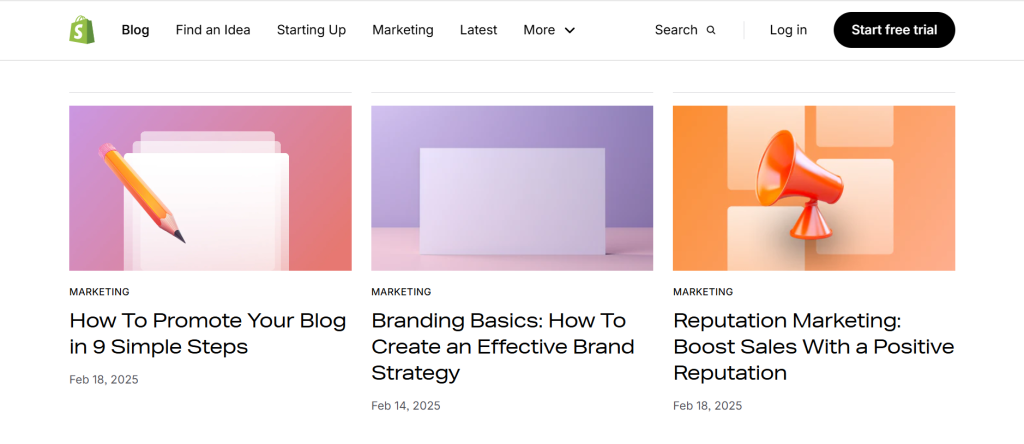Open the orange megaphone article thumbnail

pos(813,188)
